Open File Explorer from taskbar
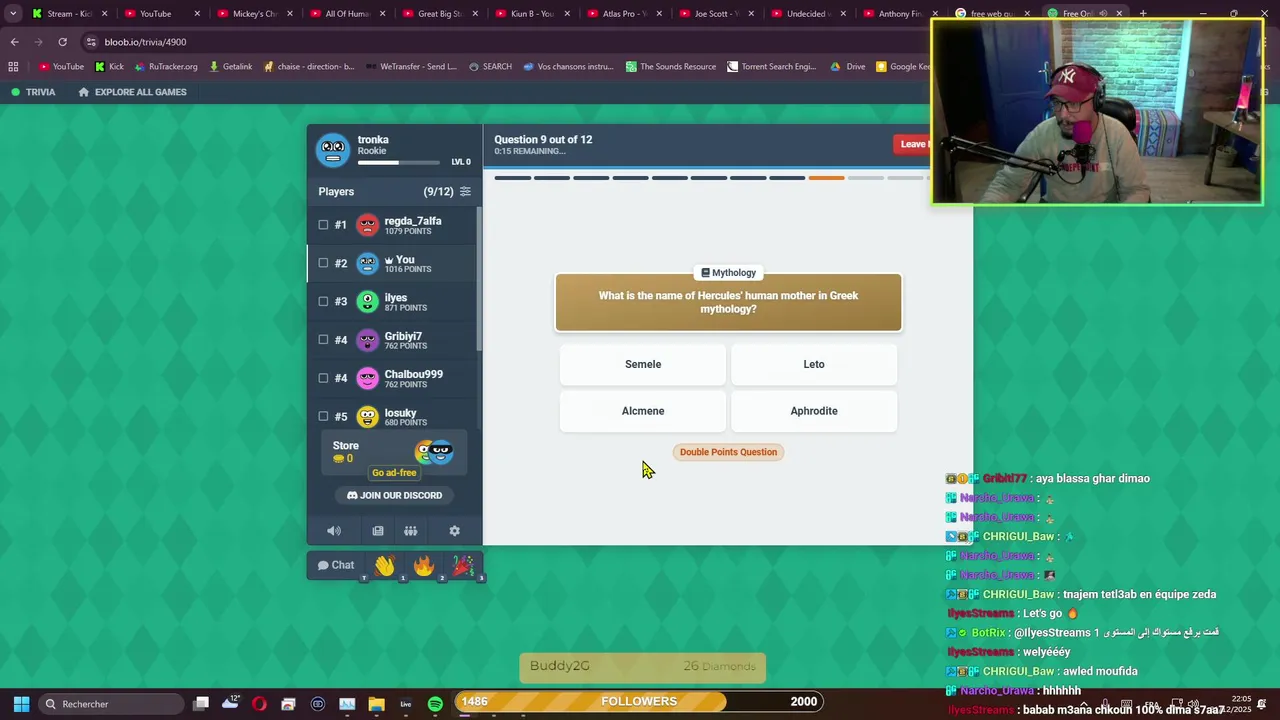The width and height of the screenshot is (1280, 720). coord(376,704)
